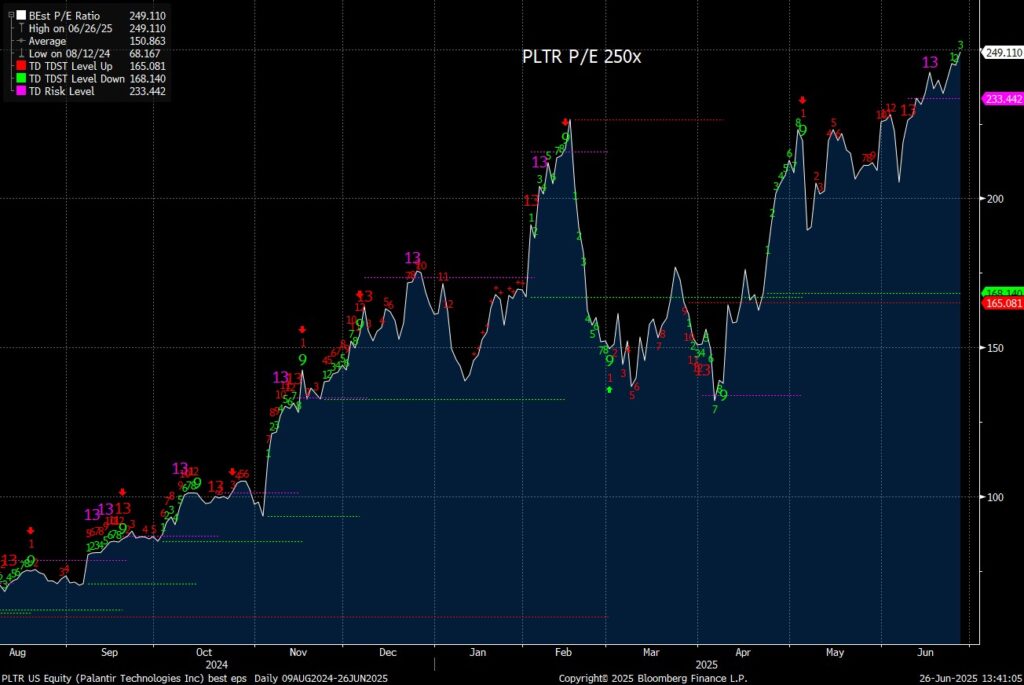
Task: Click the May label on the time axis
Action: pyautogui.click(x=835, y=652)
